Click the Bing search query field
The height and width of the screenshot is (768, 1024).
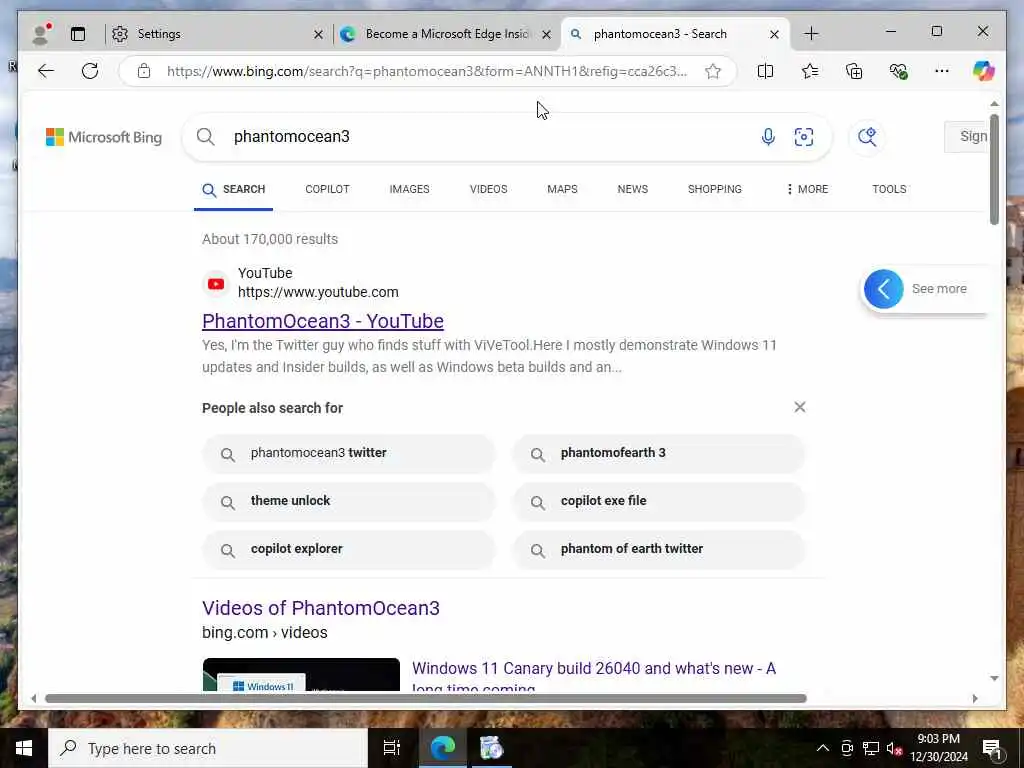click(490, 136)
